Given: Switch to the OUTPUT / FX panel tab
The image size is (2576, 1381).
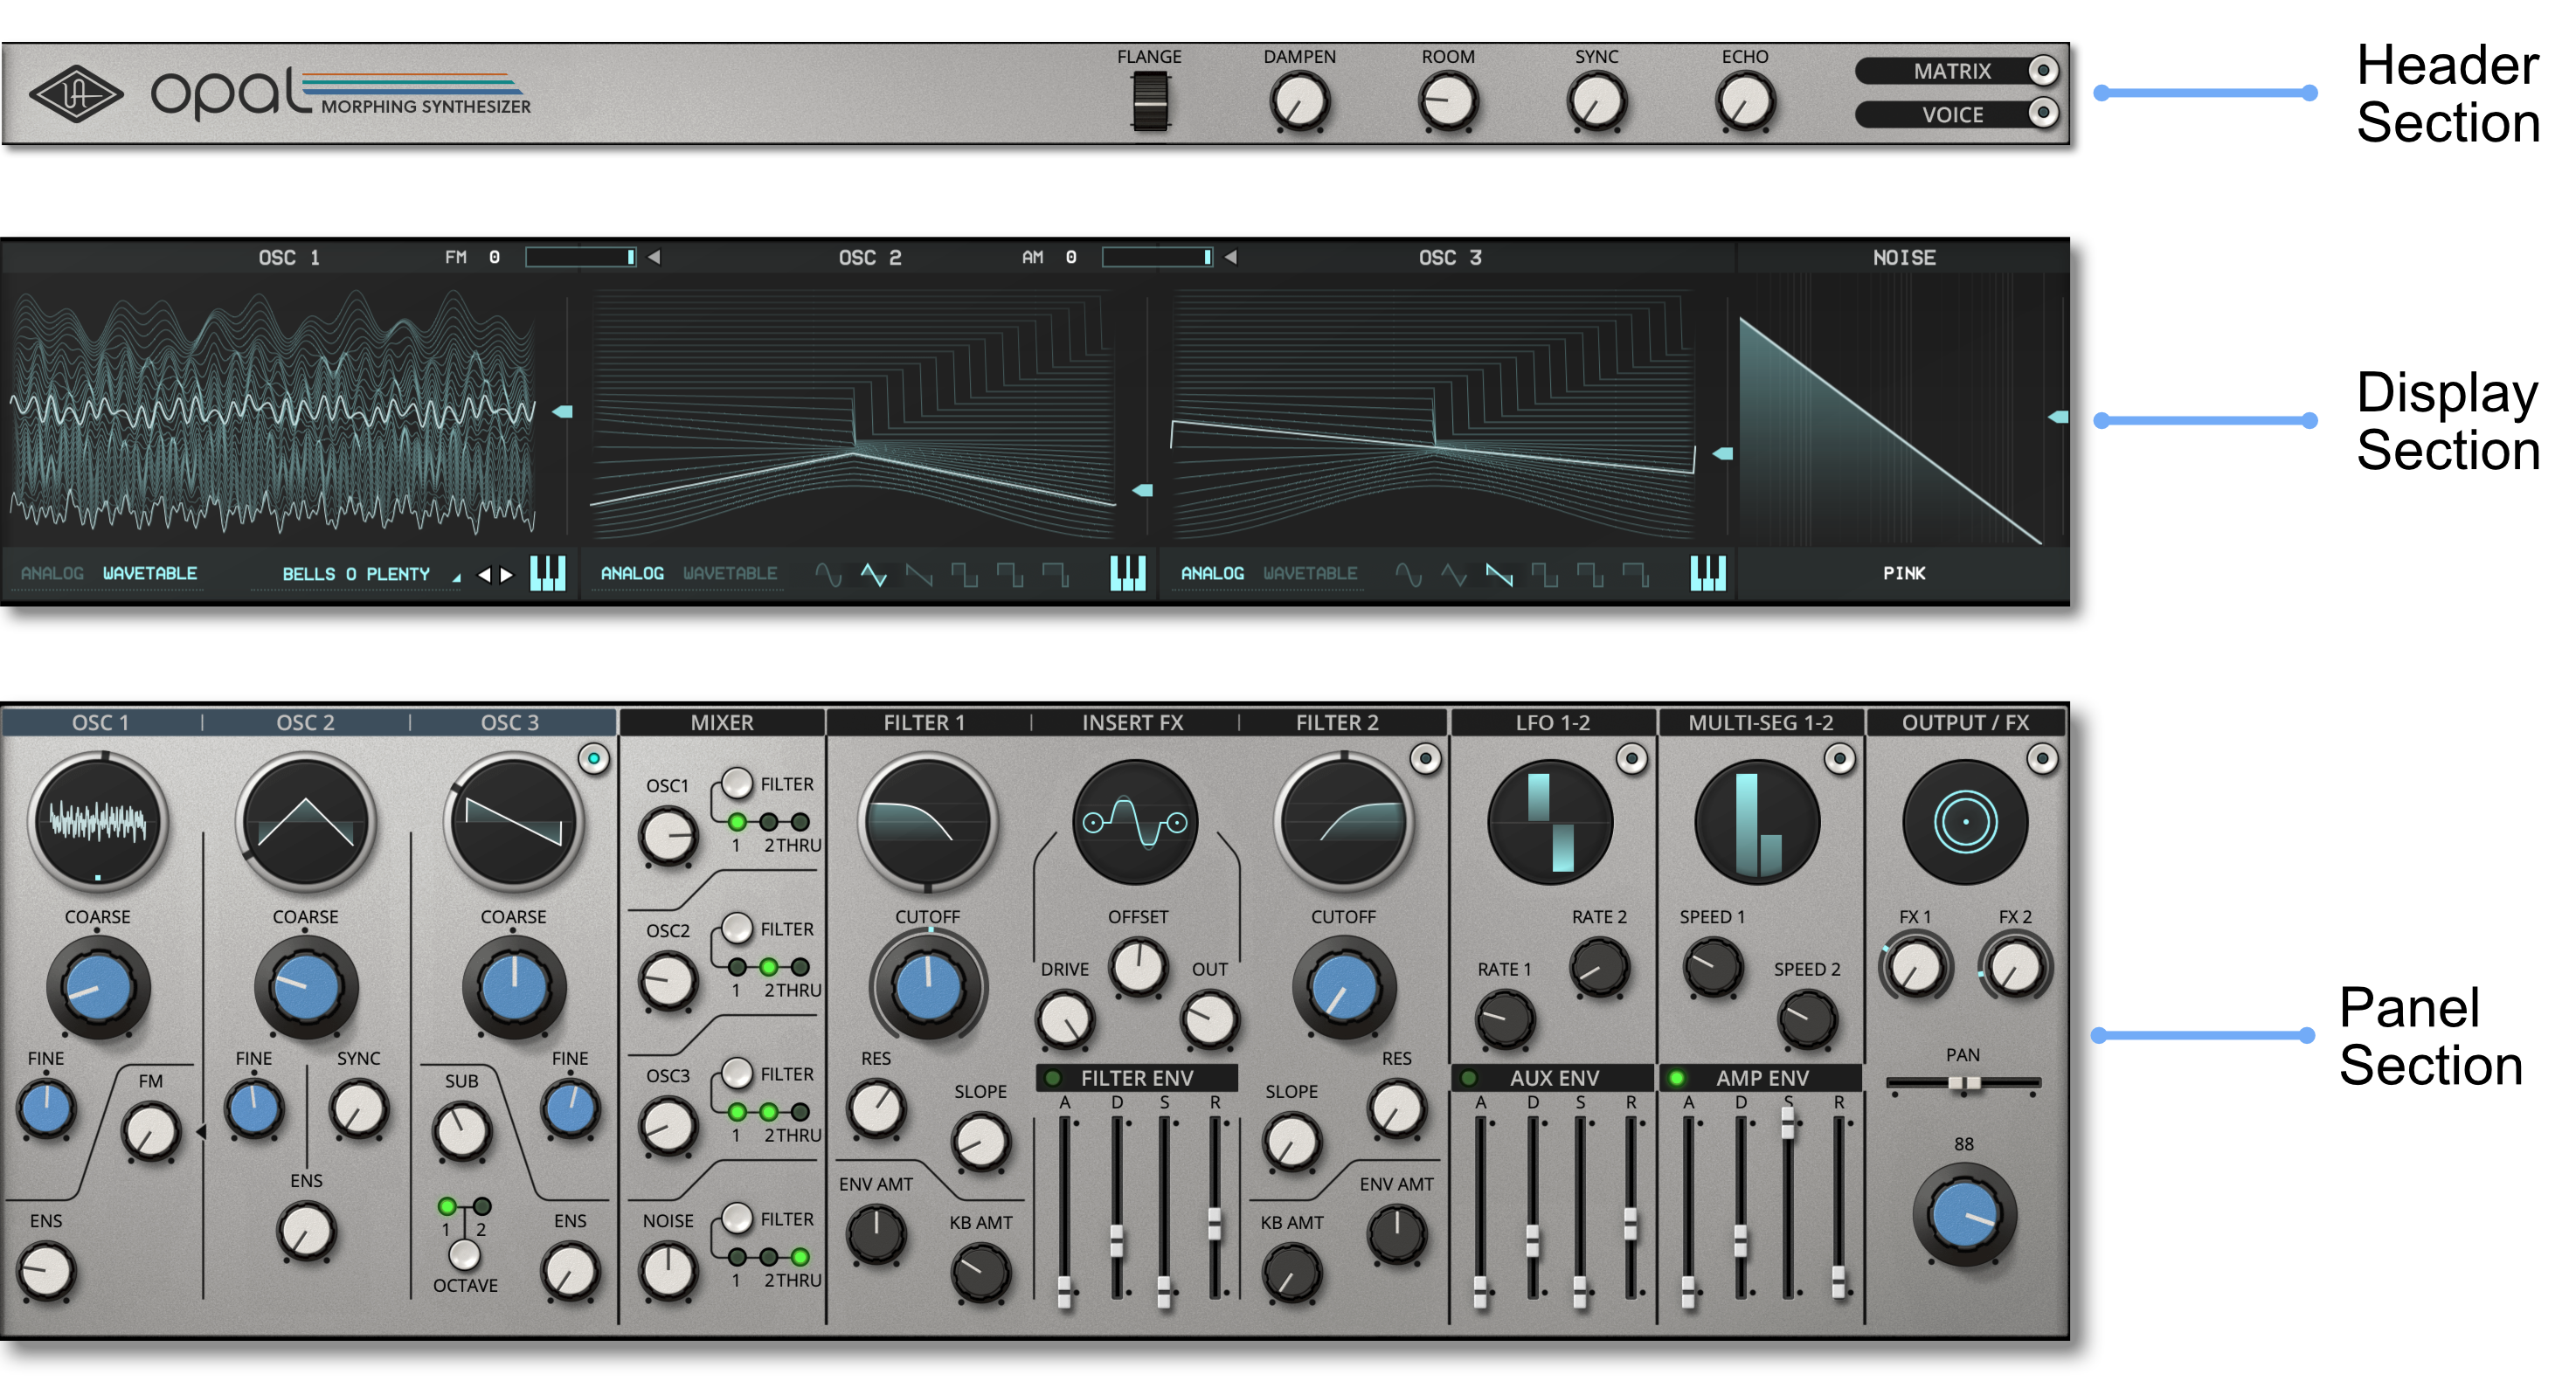Looking at the screenshot, I should click(x=1965, y=722).
